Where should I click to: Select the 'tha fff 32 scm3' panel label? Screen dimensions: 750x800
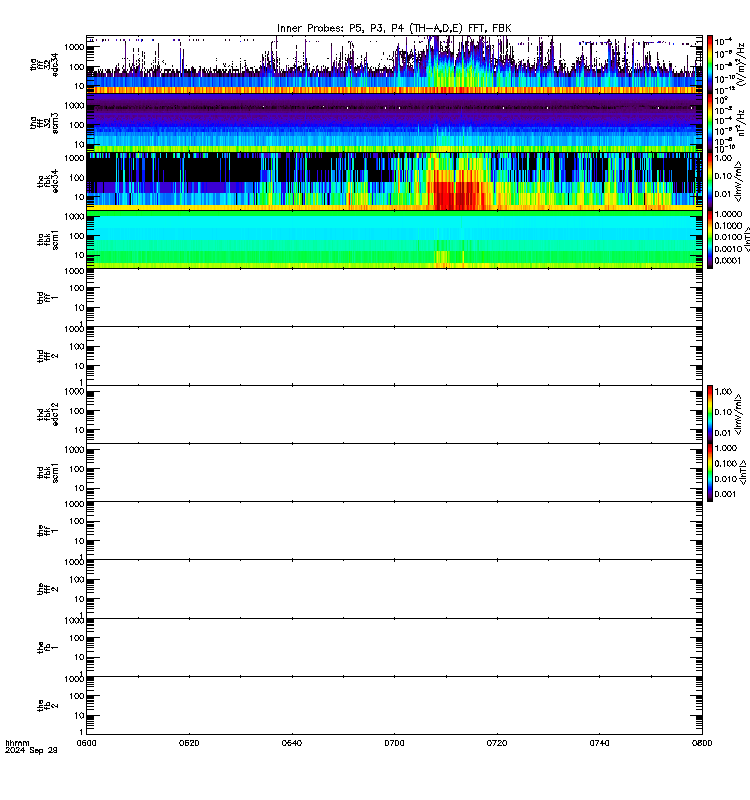(44, 123)
